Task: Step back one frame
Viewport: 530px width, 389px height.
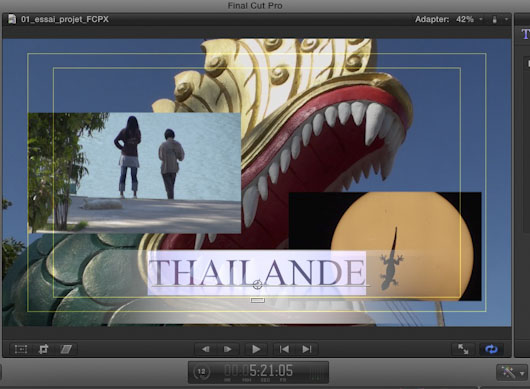Action: [206, 349]
